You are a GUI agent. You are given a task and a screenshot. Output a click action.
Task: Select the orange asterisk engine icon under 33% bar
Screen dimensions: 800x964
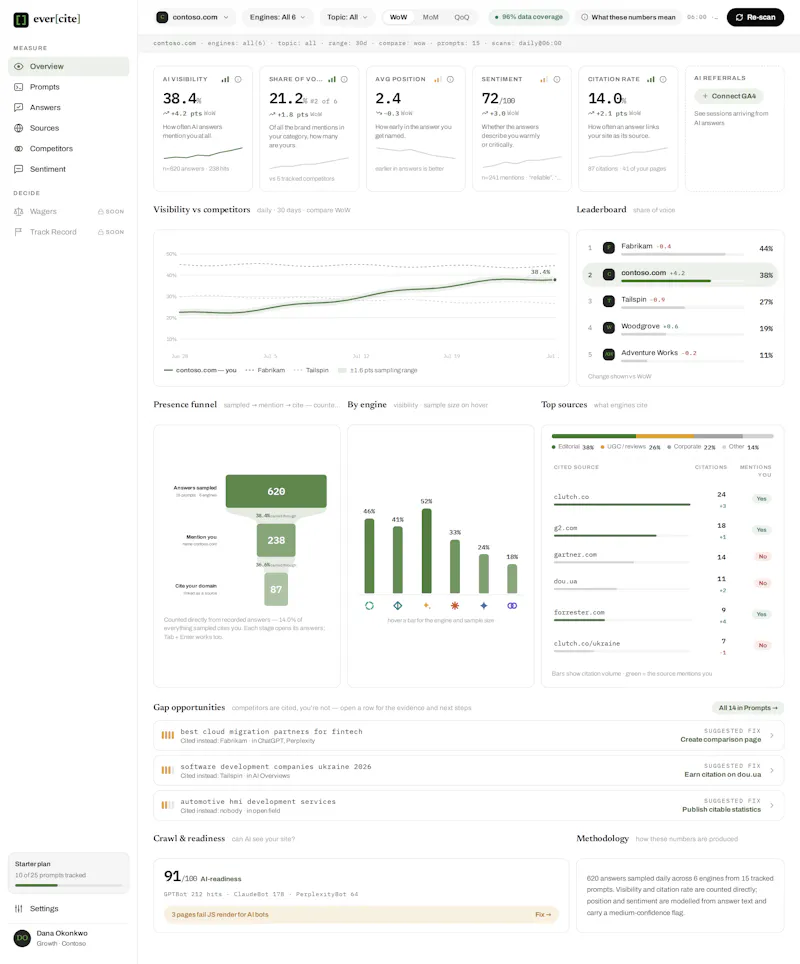pos(455,606)
